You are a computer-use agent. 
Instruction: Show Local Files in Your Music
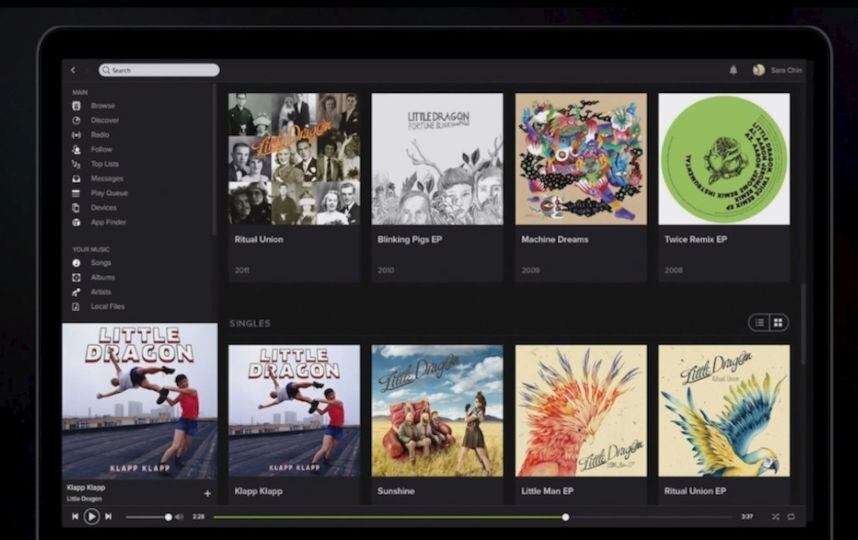point(107,306)
